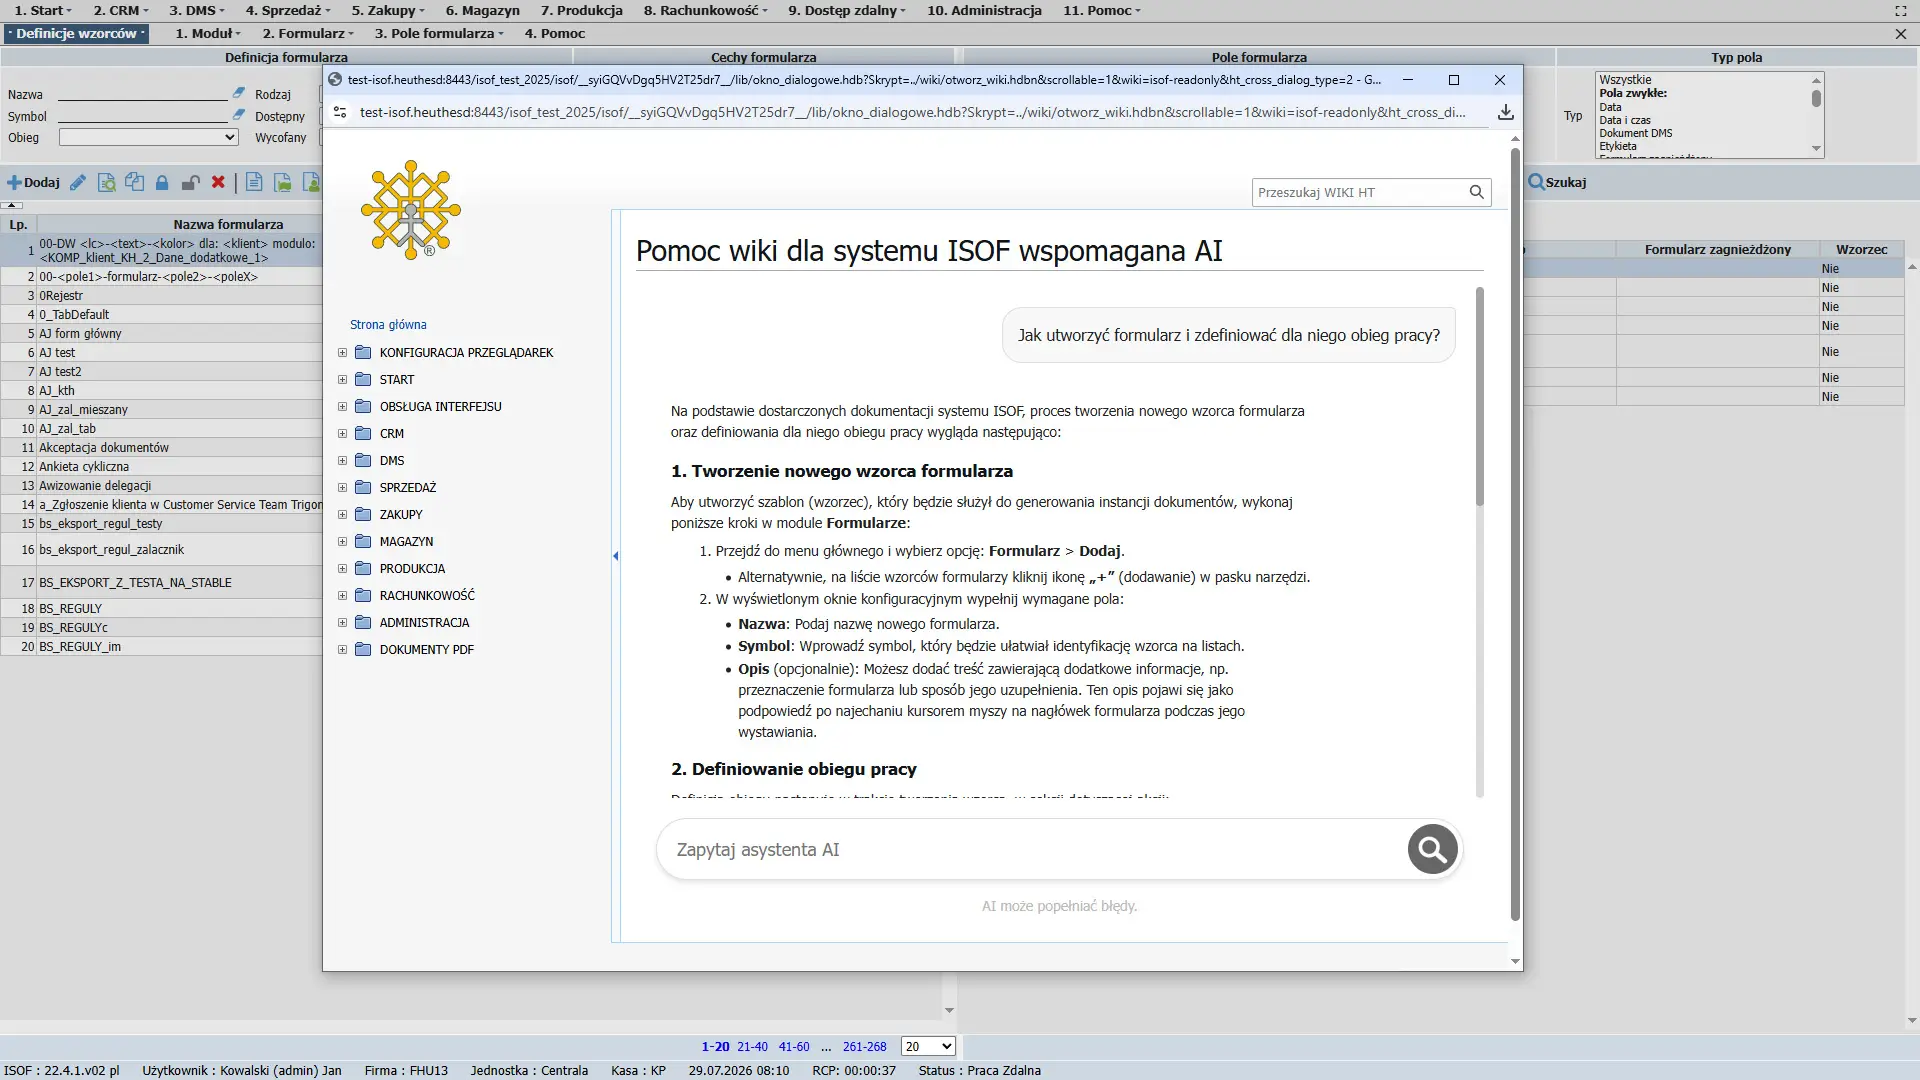This screenshot has height=1080, width=1920.
Task: Select 'Data i czas' in Typ list
Action: (x=1624, y=120)
